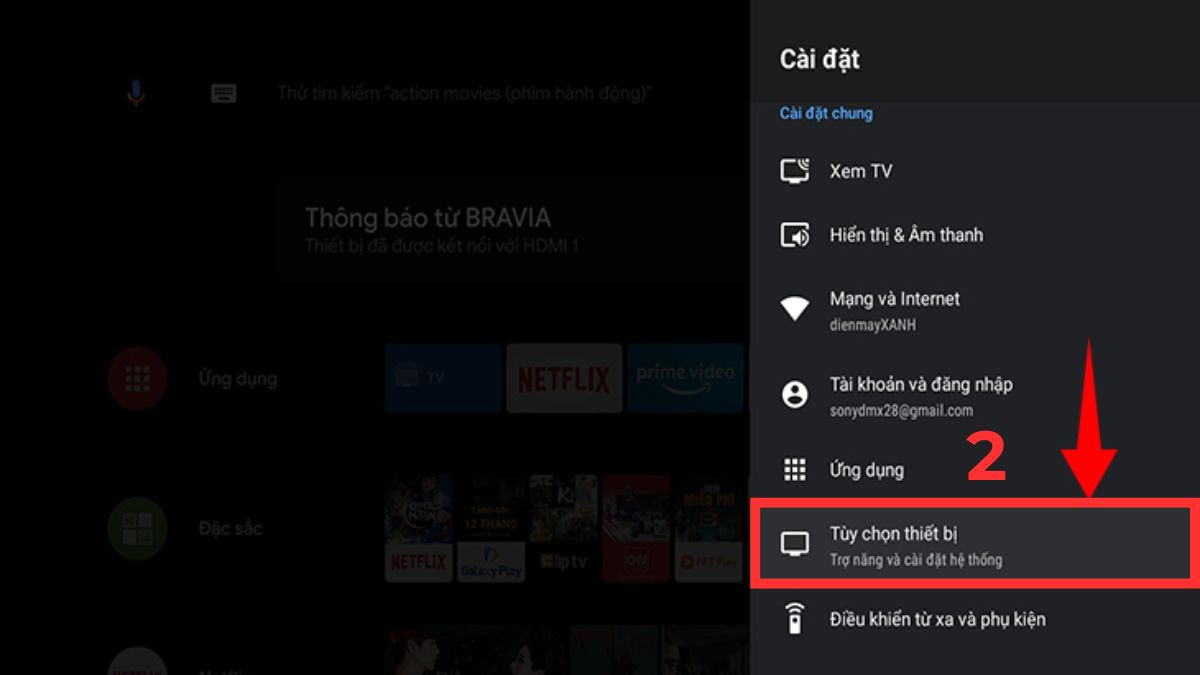Open the FPT Play featured card
Screen dimensions: 1200x675
tap(708, 528)
